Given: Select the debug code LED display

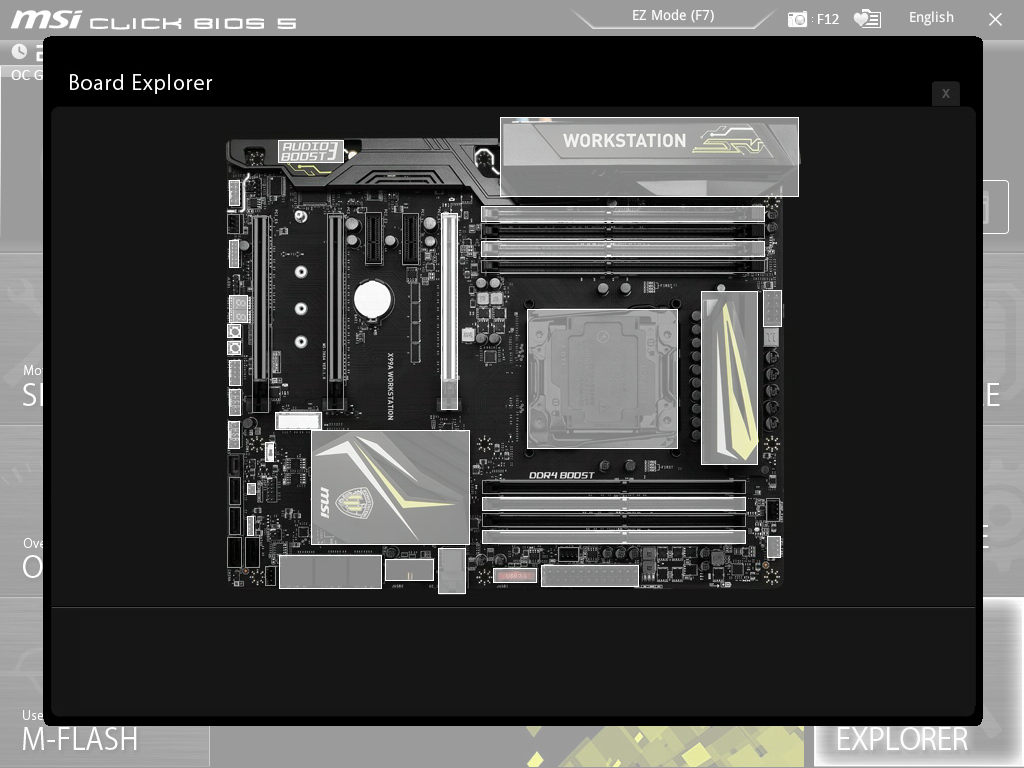Looking at the screenshot, I should (x=239, y=309).
